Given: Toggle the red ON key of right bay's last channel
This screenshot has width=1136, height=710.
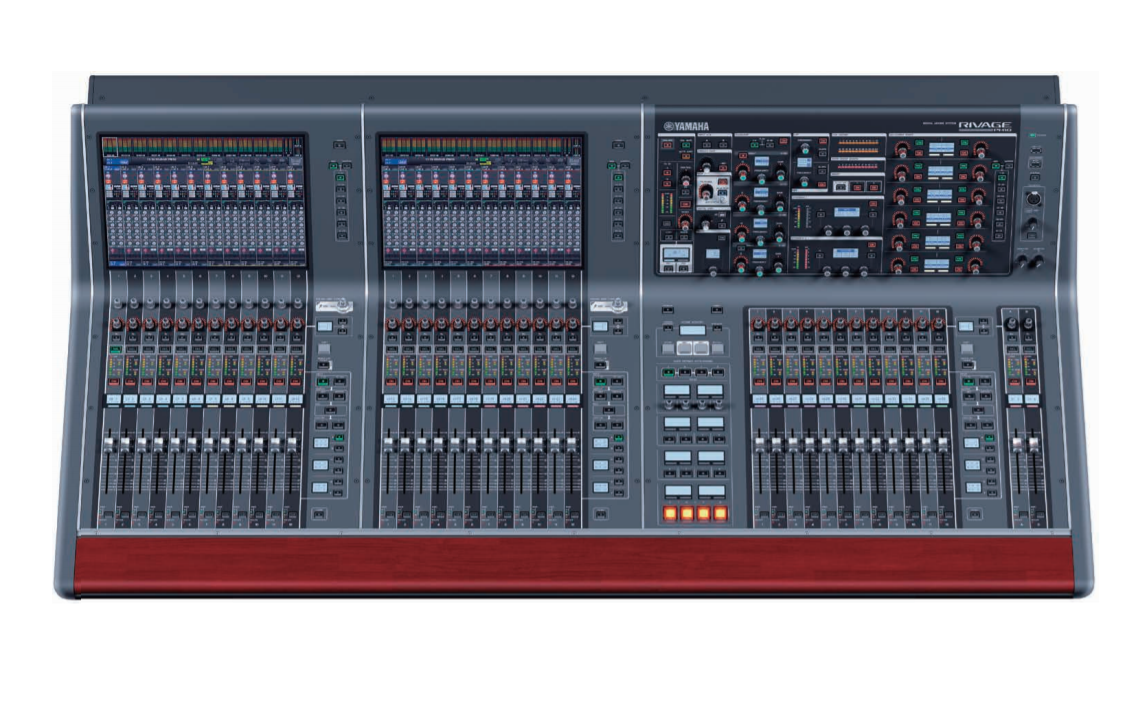Looking at the screenshot, I should (939, 381).
